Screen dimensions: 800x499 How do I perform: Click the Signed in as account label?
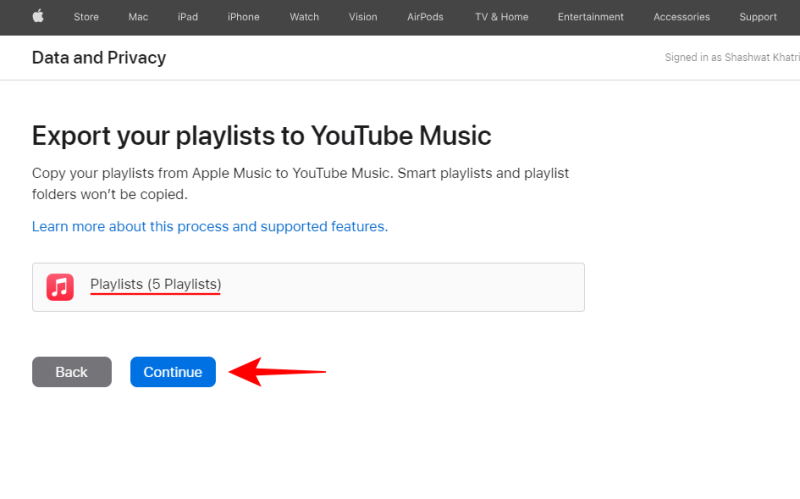[731, 58]
